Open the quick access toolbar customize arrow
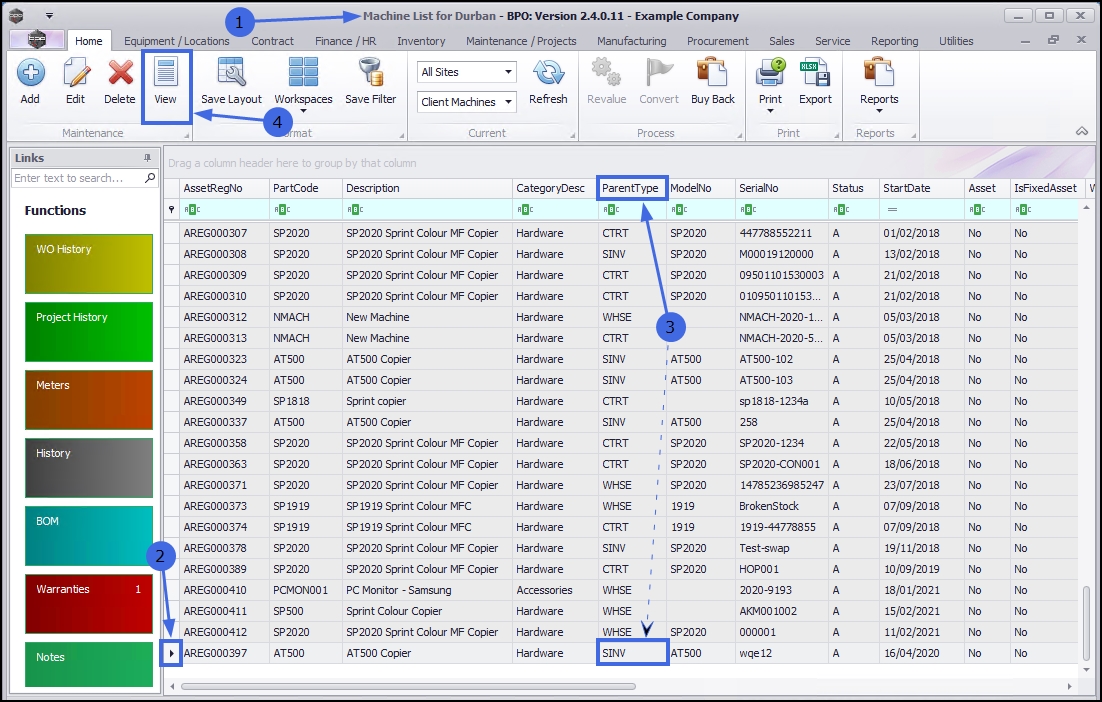This screenshot has width=1102, height=702. pyautogui.click(x=49, y=15)
